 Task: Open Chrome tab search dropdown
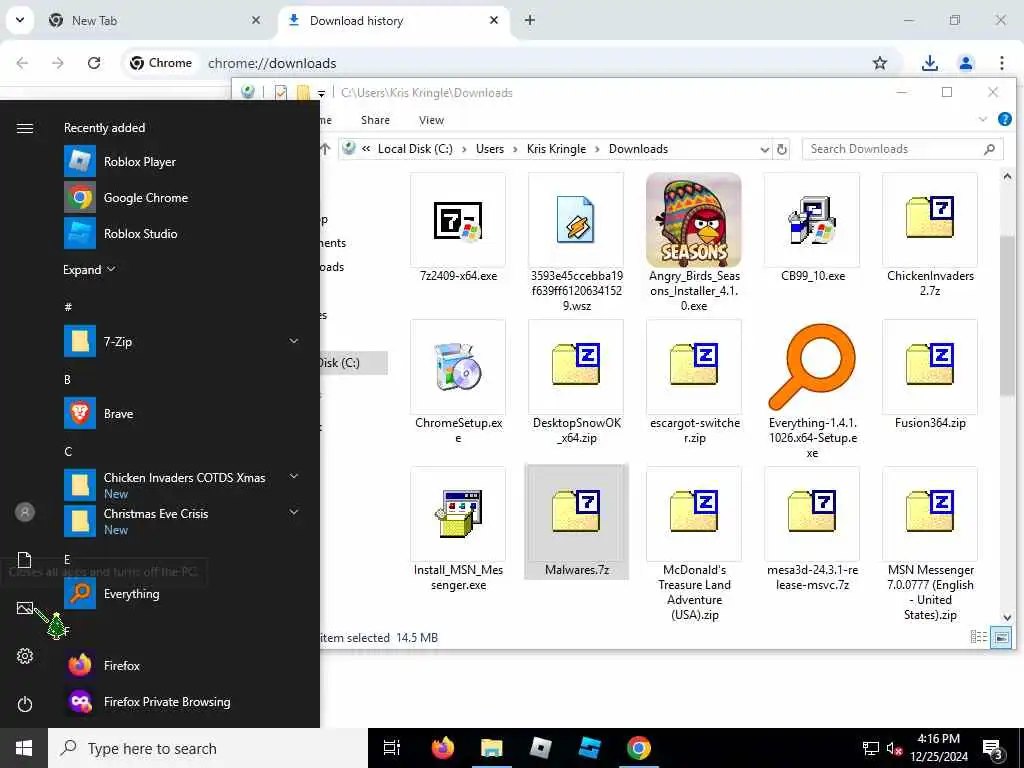tap(20, 20)
